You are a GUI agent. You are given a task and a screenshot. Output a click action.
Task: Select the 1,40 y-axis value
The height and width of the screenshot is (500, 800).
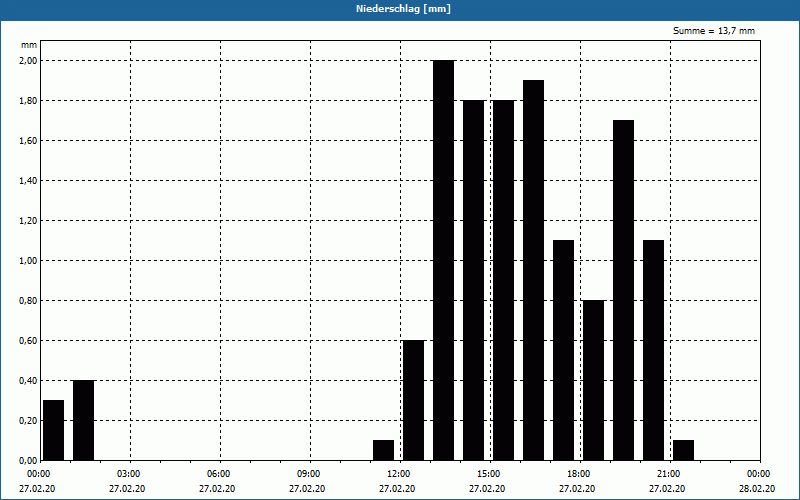(x=29, y=181)
